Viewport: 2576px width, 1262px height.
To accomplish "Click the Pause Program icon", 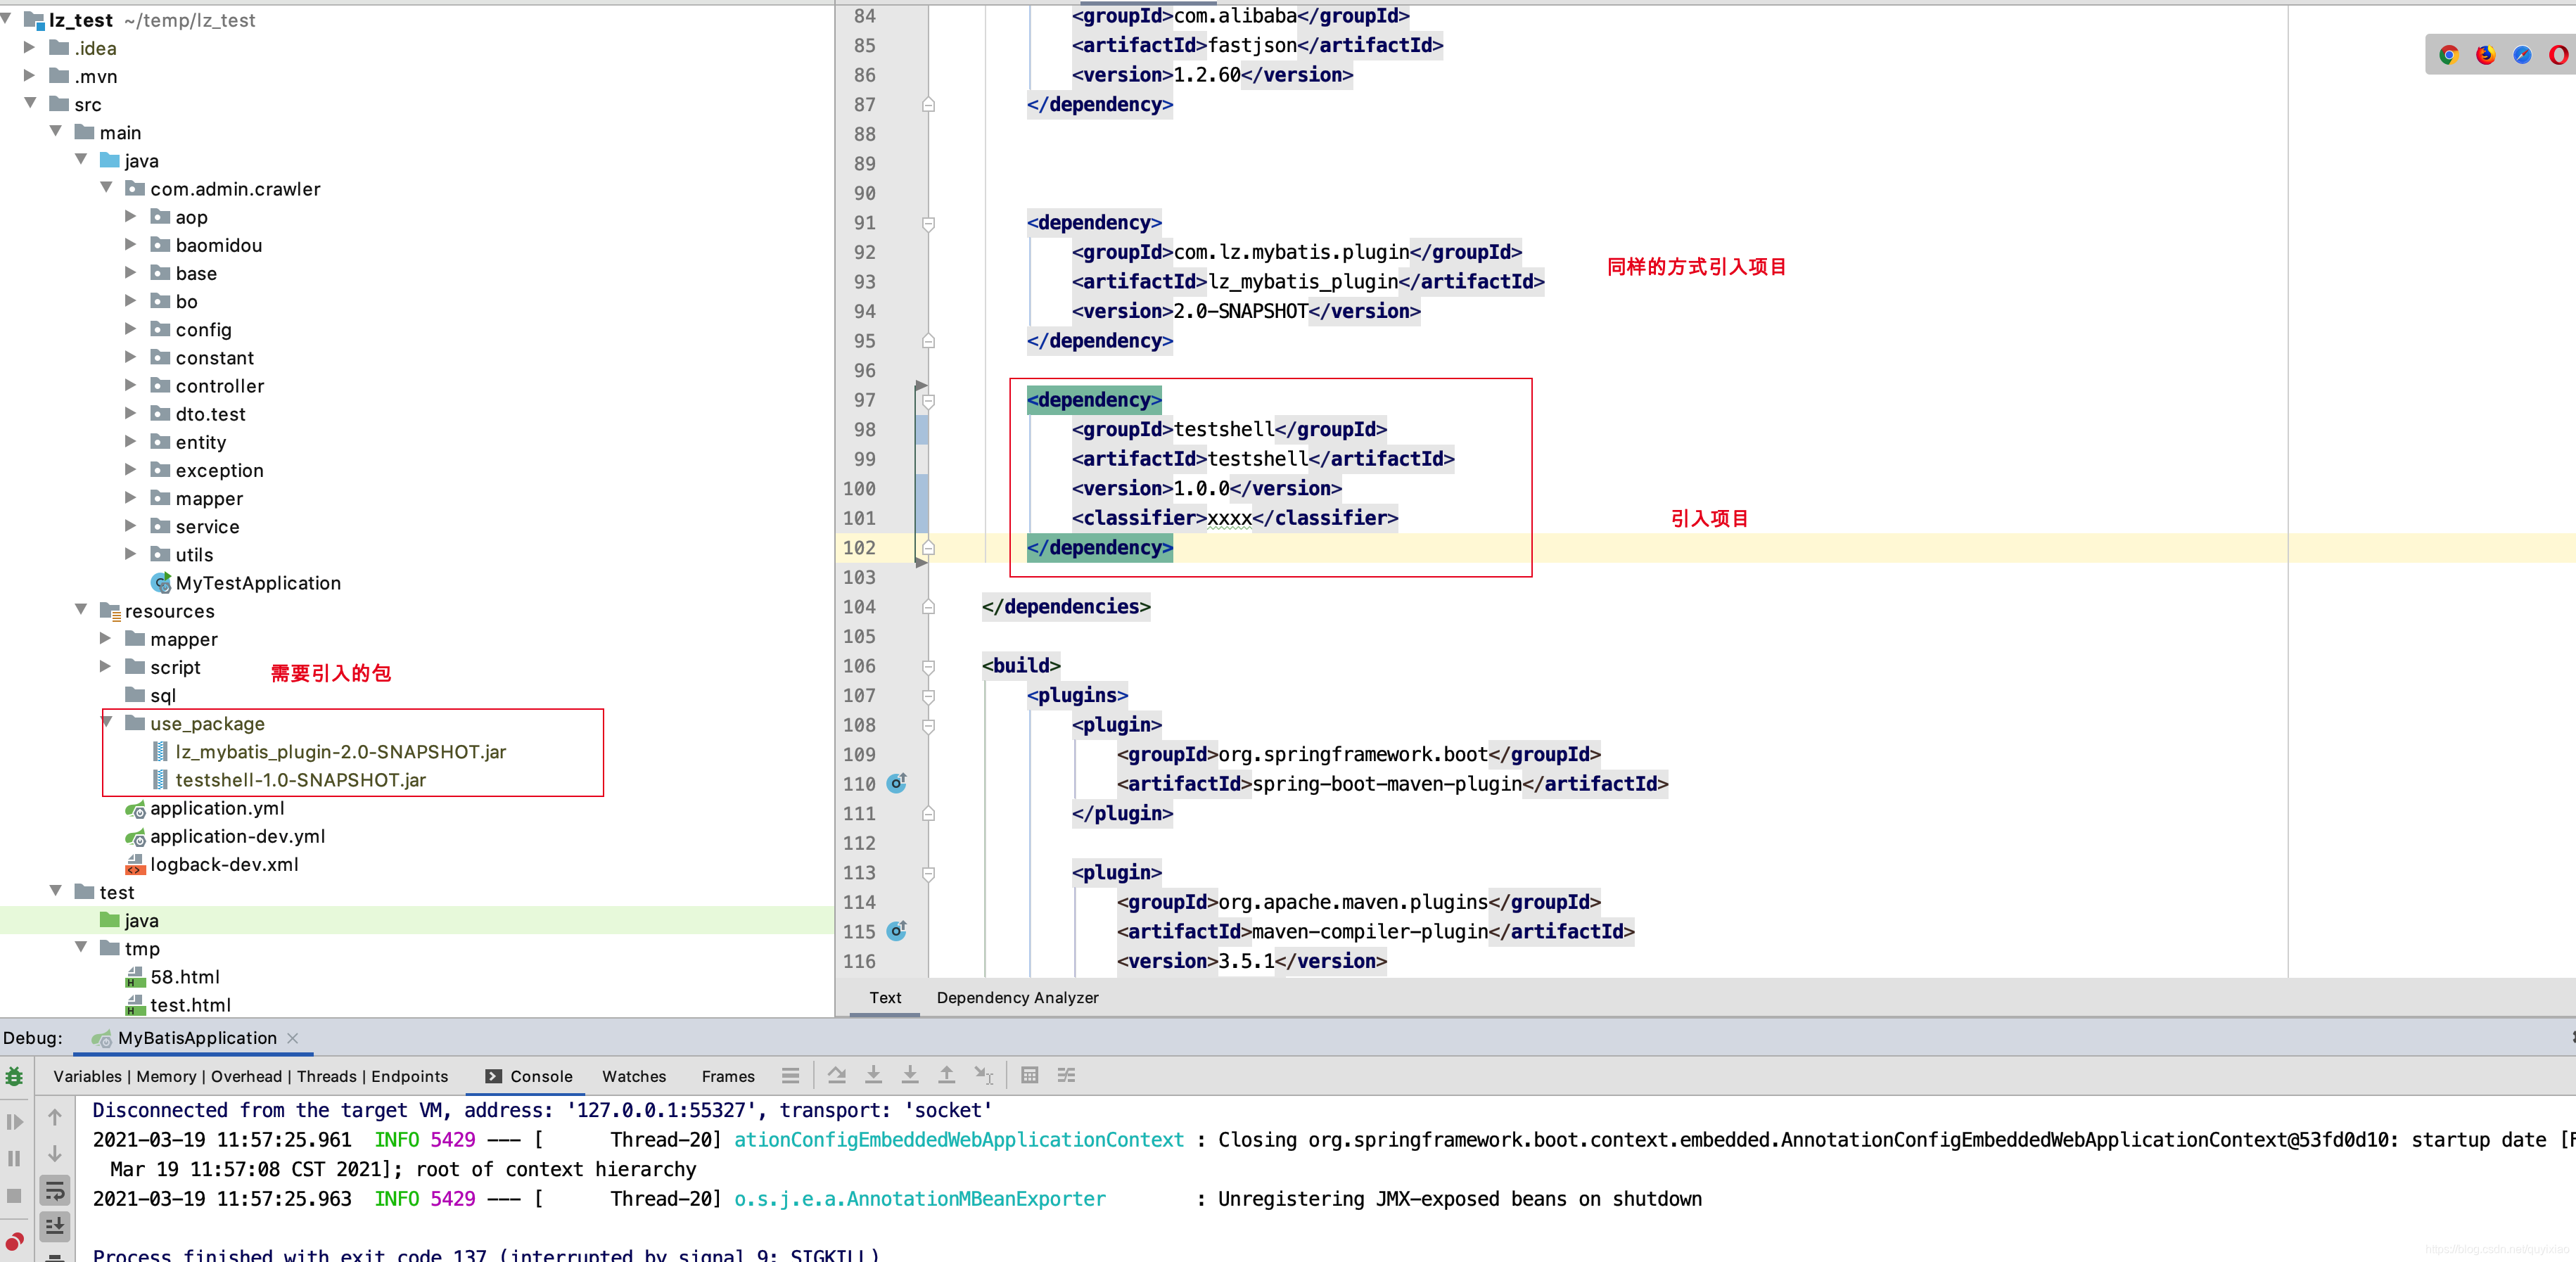I will point(14,1158).
